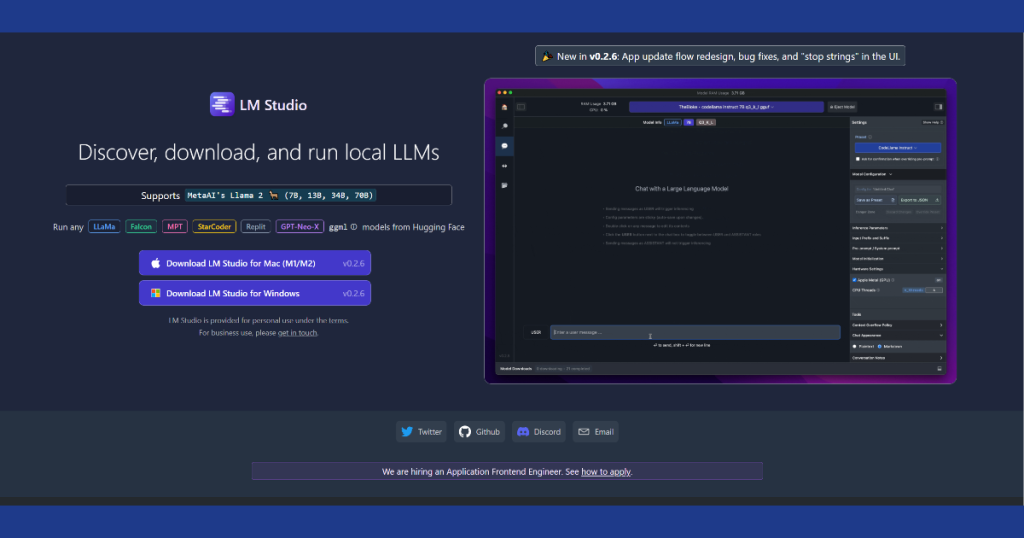Click the info icon next to Preset
This screenshot has height=538, width=1024.
point(870,137)
